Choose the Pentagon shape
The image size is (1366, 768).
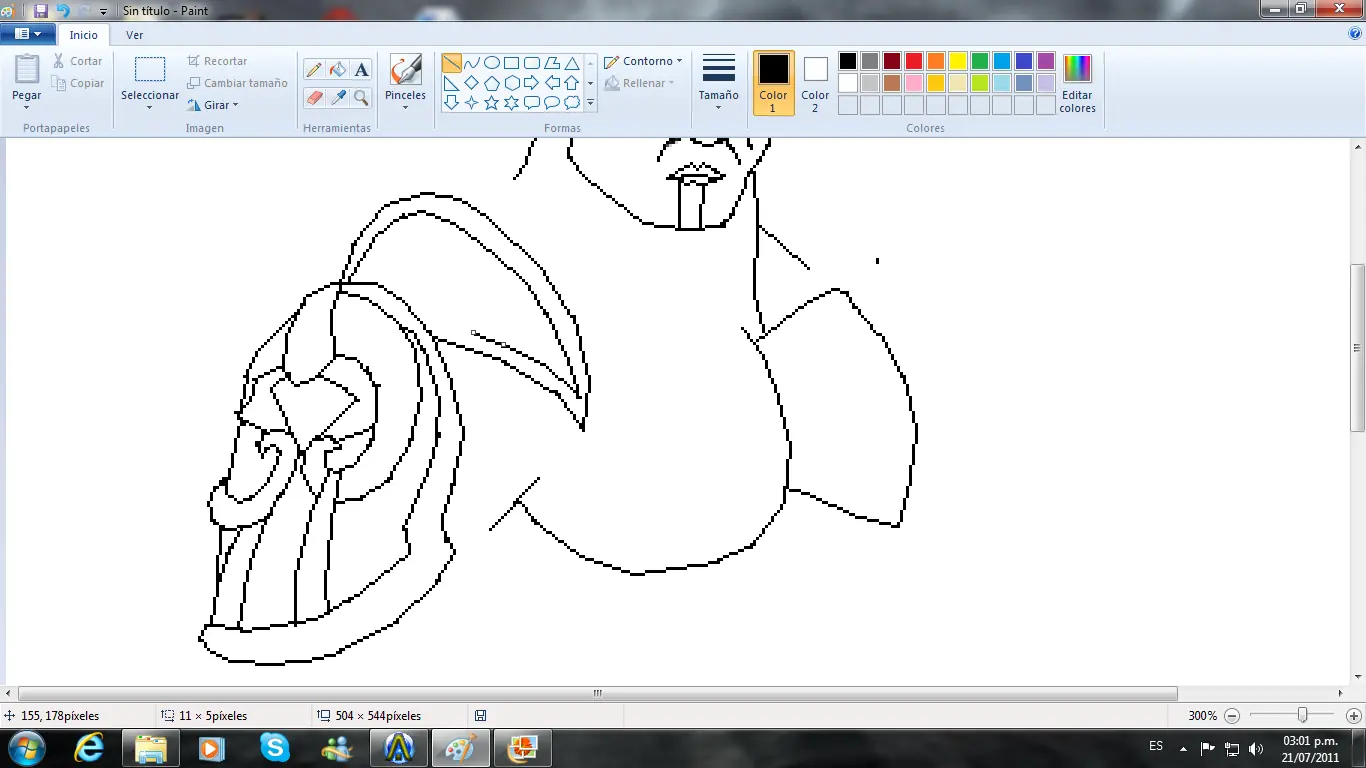pyautogui.click(x=492, y=83)
